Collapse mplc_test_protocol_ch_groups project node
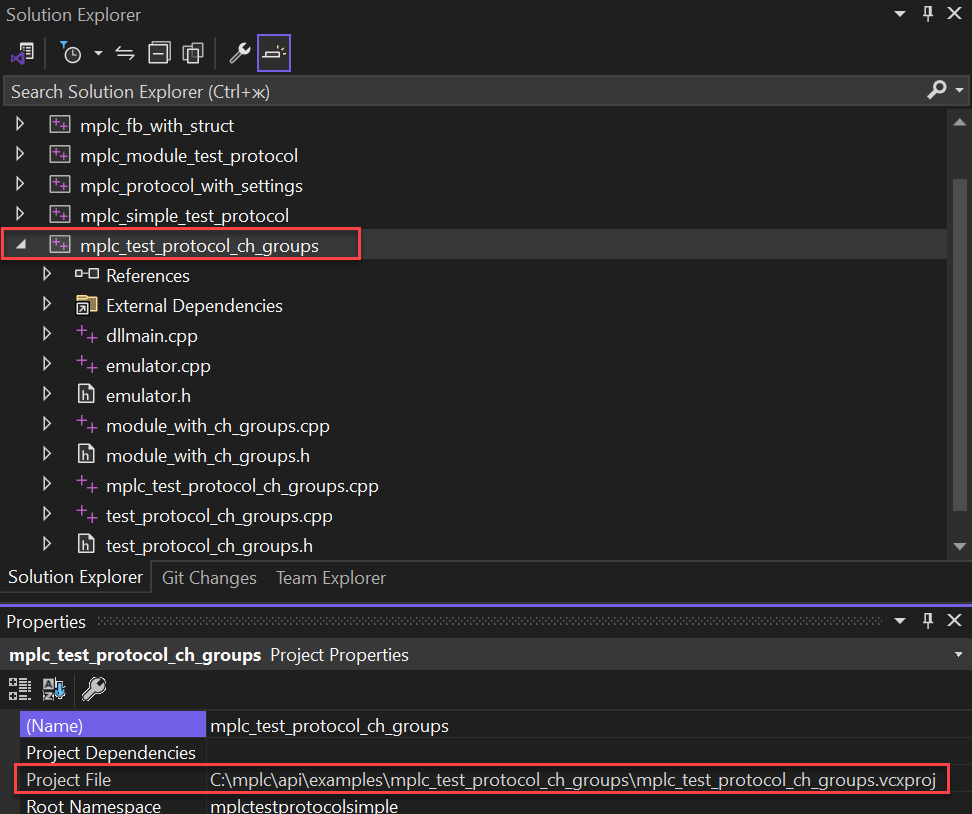 coord(21,244)
